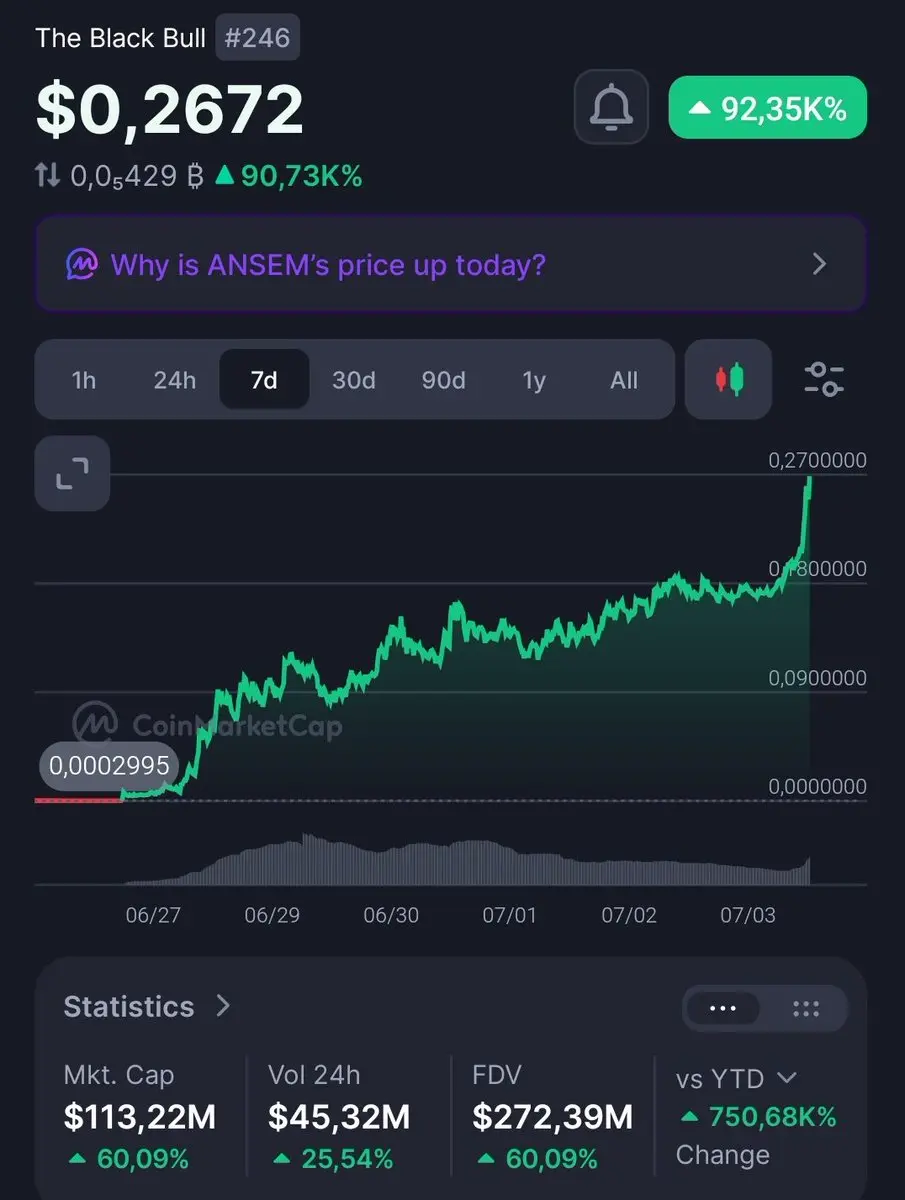Viewport: 905px width, 1200px height.
Task: Toggle the 92,35K% percent change badge
Action: pos(767,108)
